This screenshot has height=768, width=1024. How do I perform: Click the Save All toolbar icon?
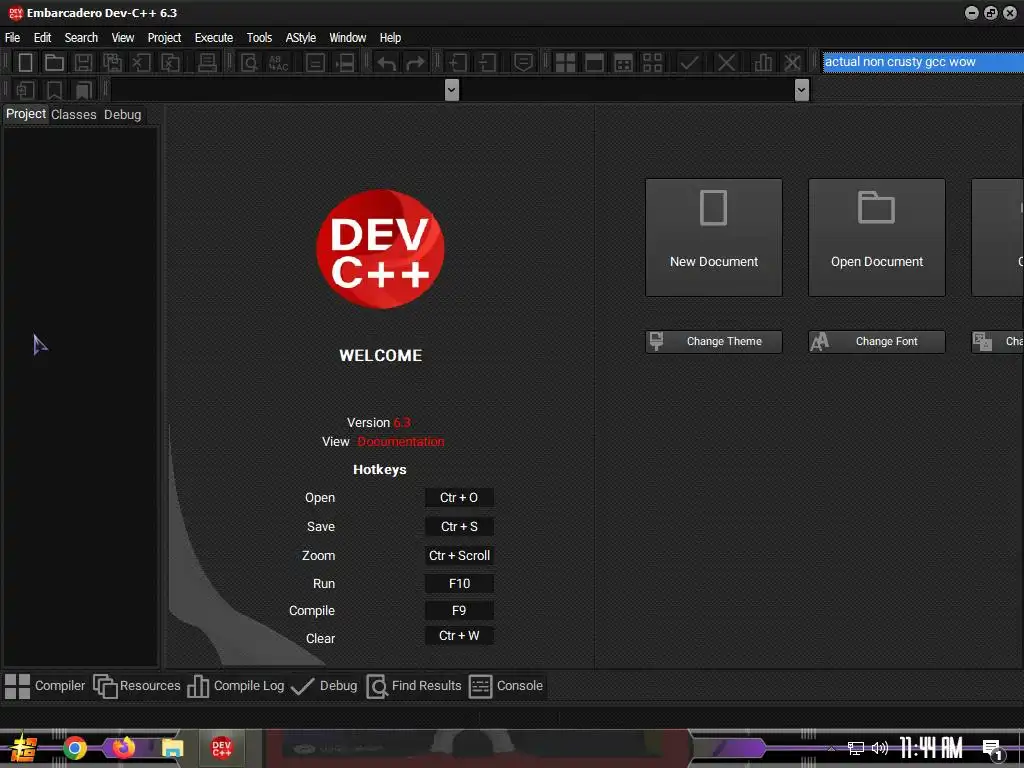click(x=112, y=63)
